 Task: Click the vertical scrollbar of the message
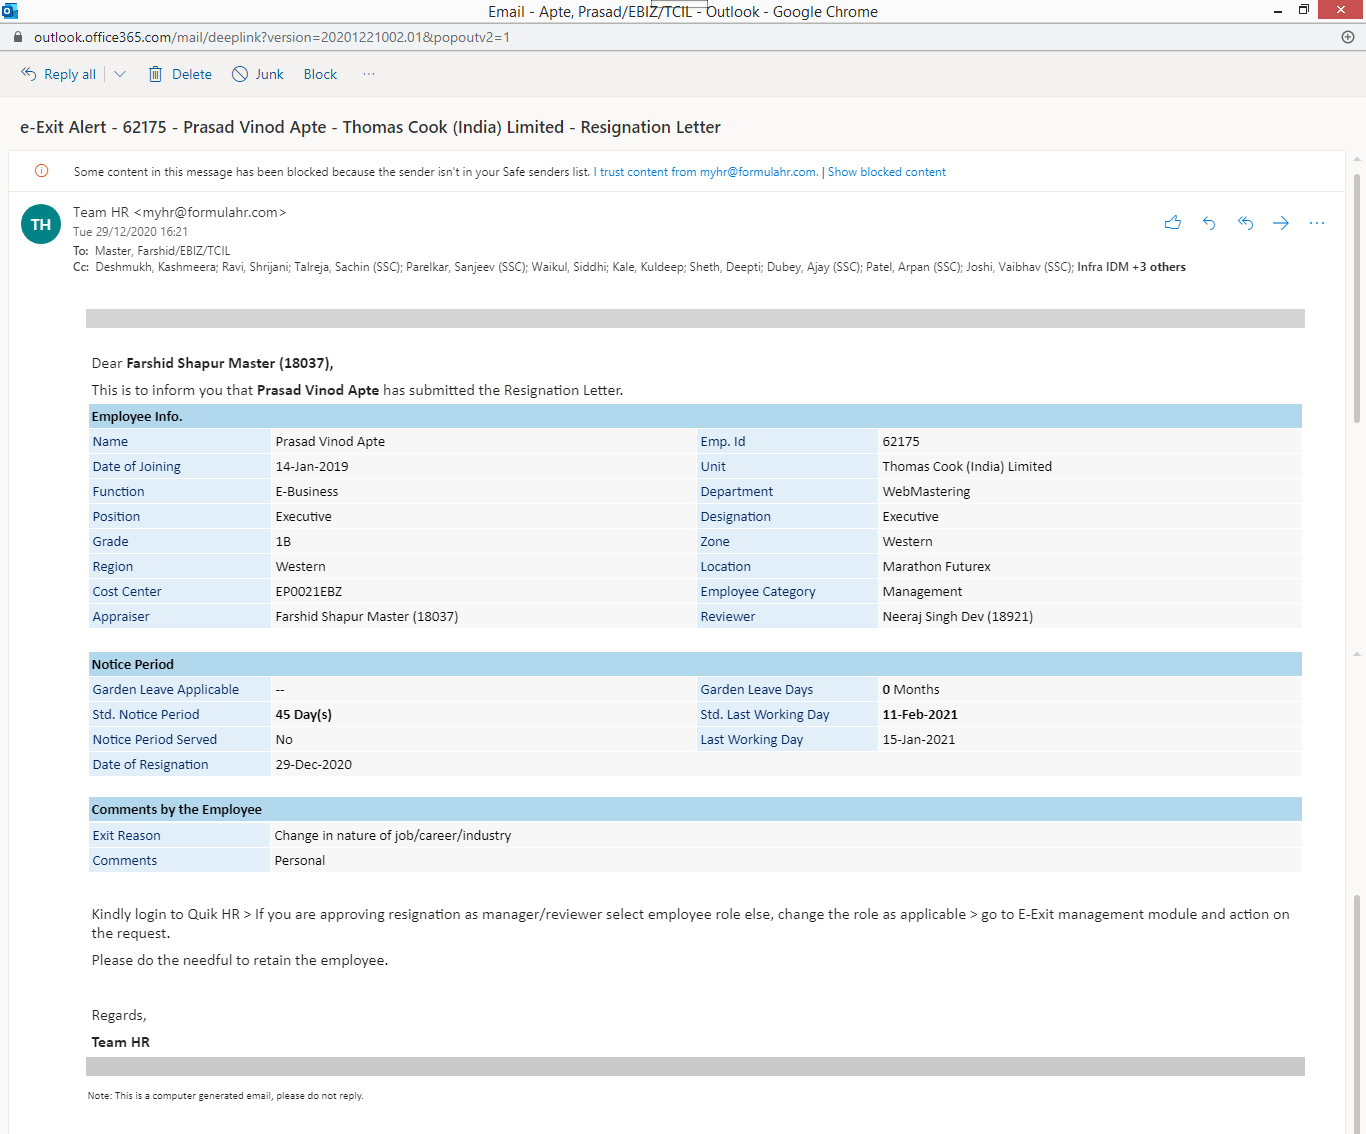click(1356, 300)
